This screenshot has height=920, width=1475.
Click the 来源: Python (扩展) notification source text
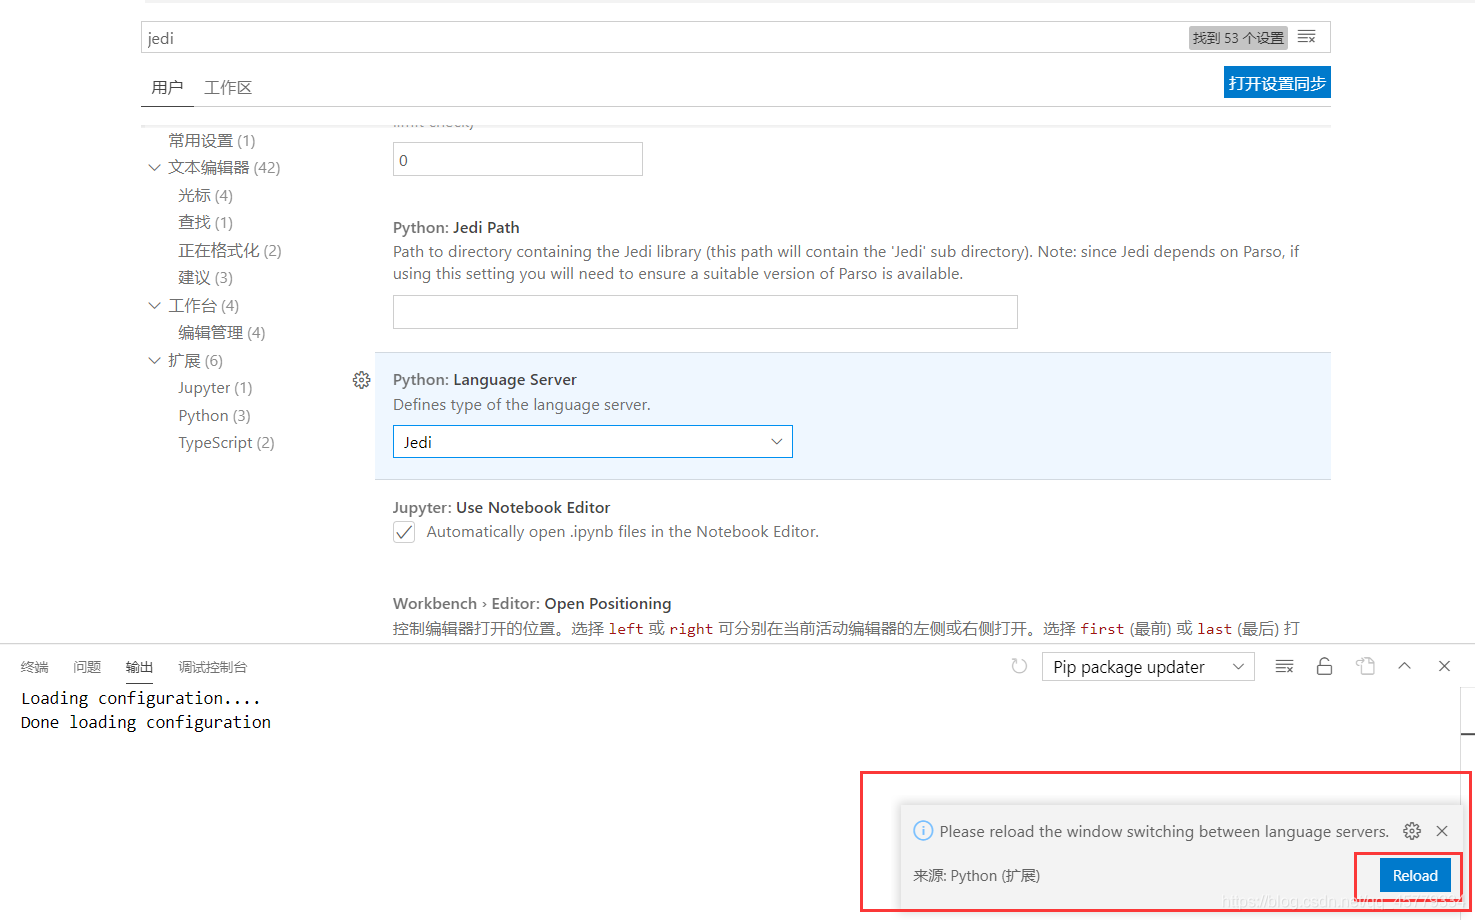pyautogui.click(x=976, y=876)
